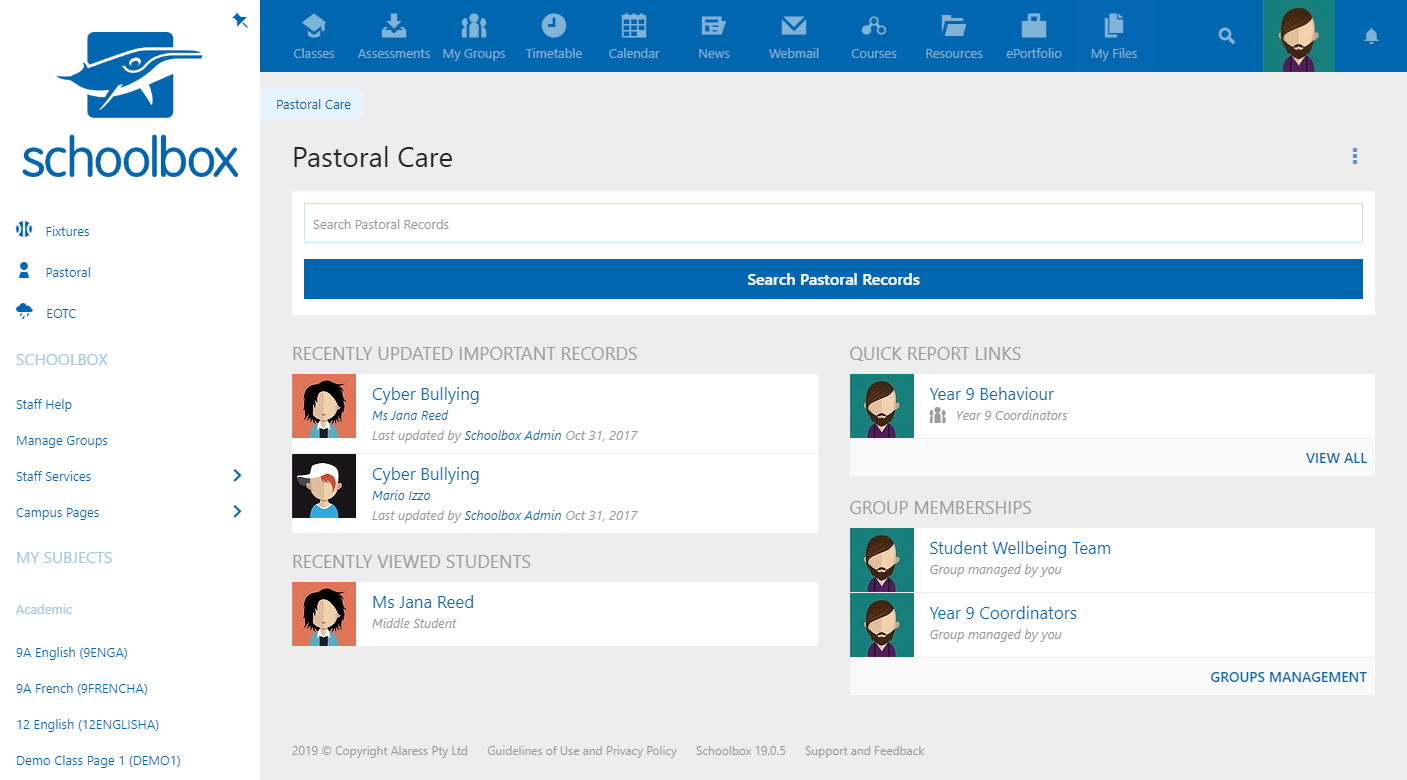
Task: Open the Year 9 Behaviour report link
Action: click(x=991, y=394)
